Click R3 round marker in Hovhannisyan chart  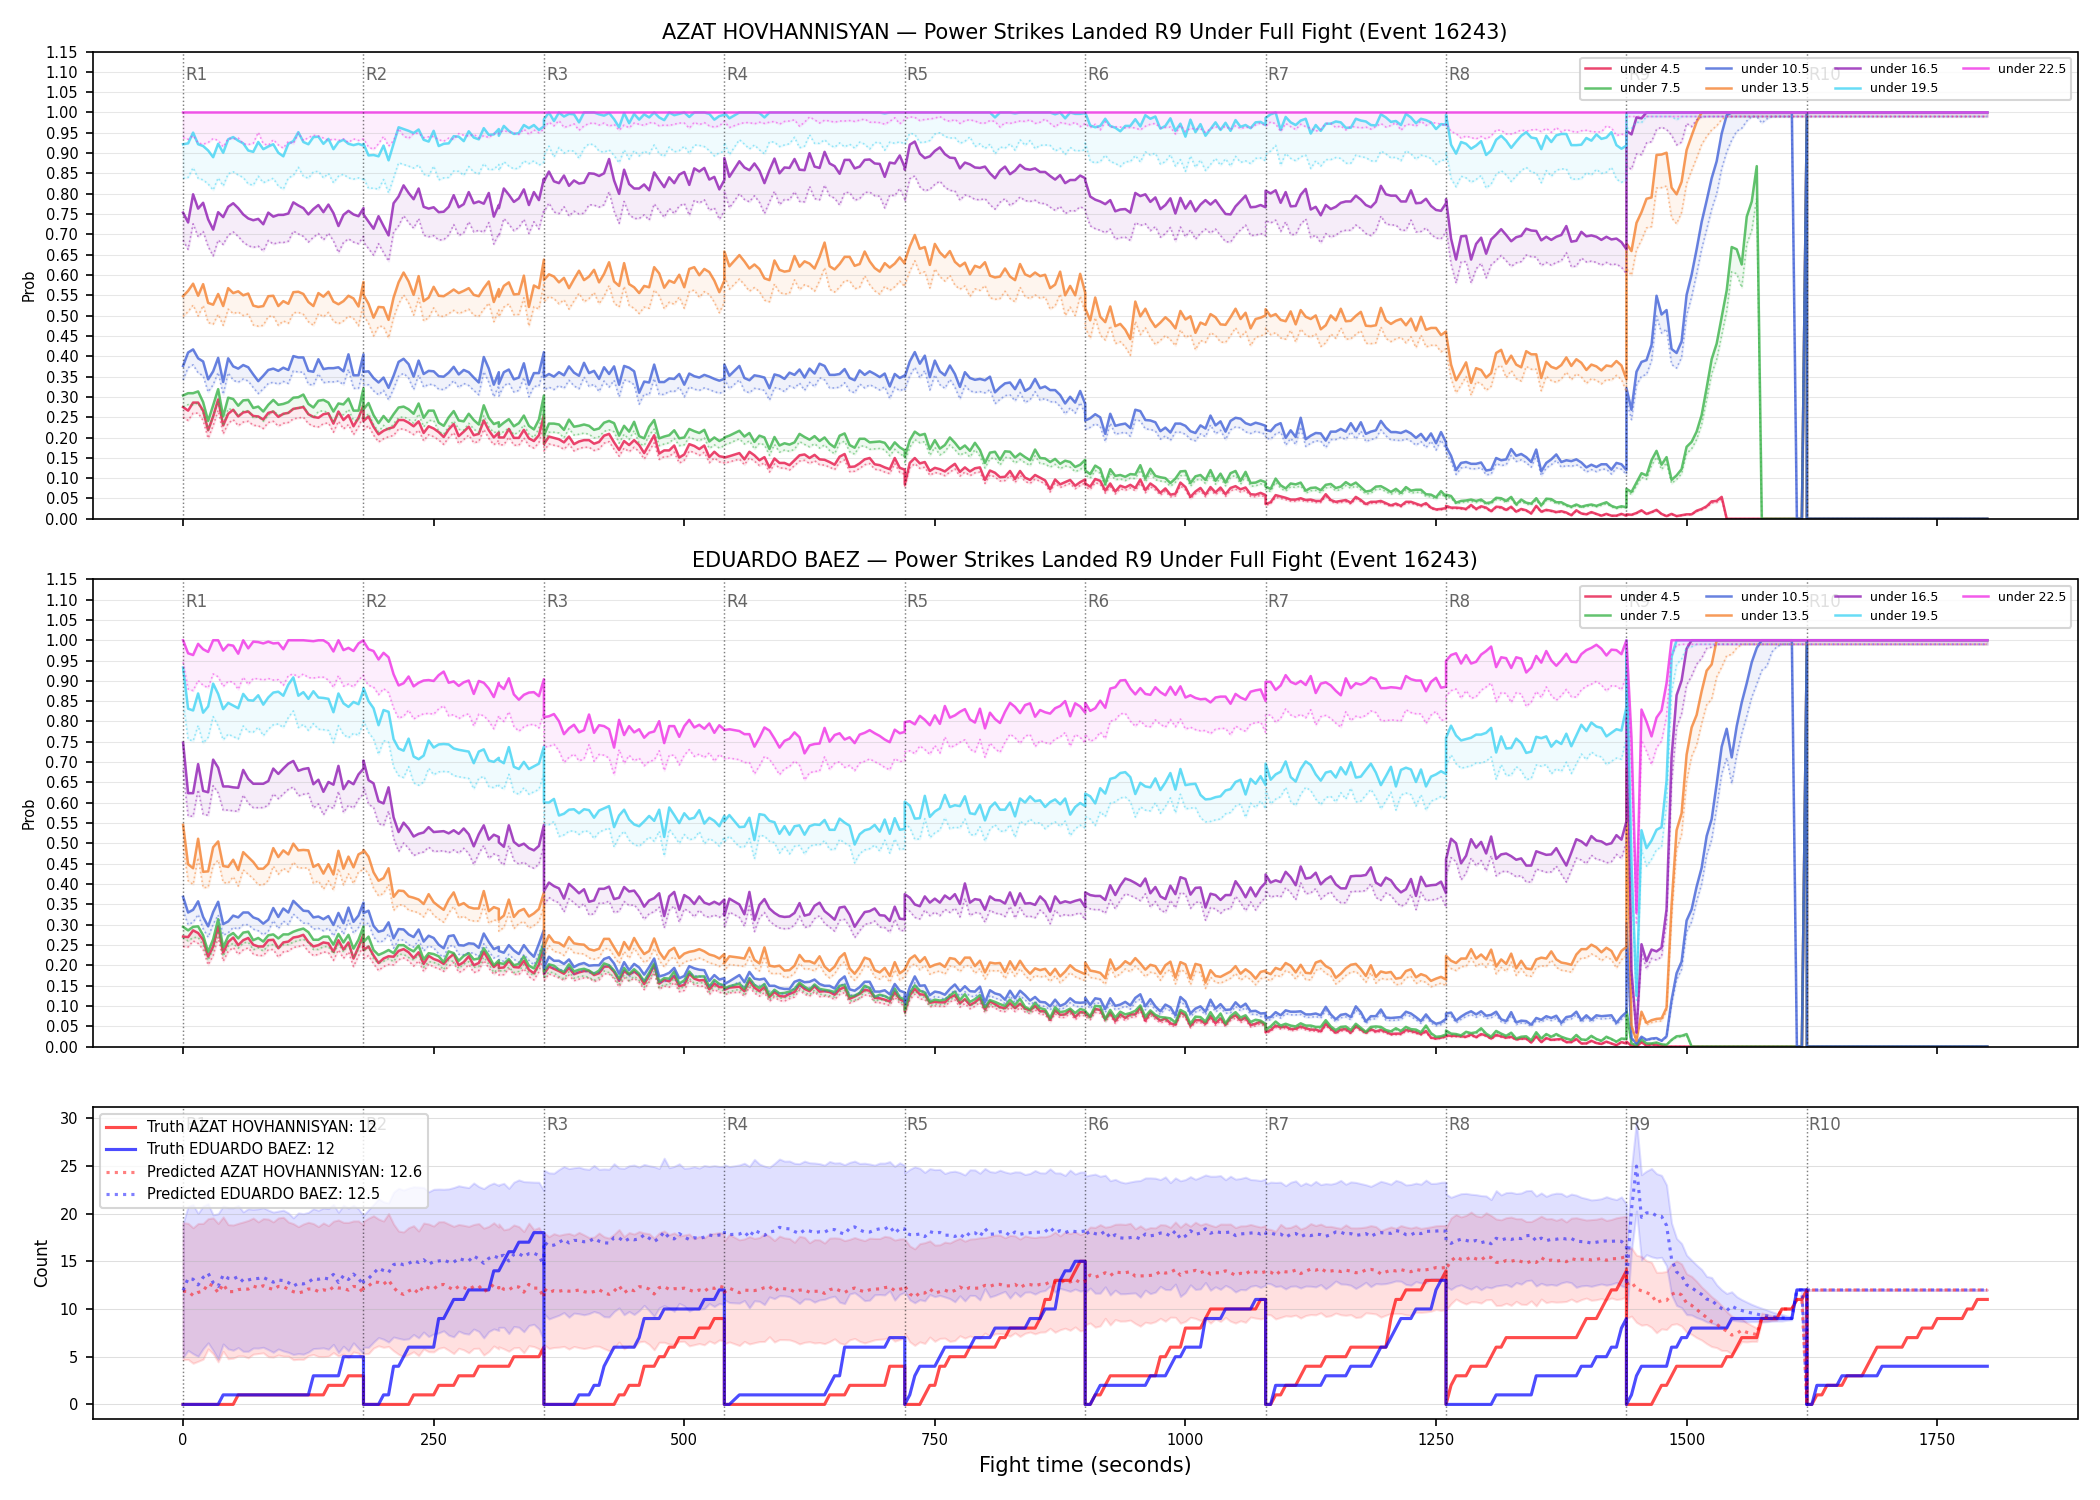point(557,74)
